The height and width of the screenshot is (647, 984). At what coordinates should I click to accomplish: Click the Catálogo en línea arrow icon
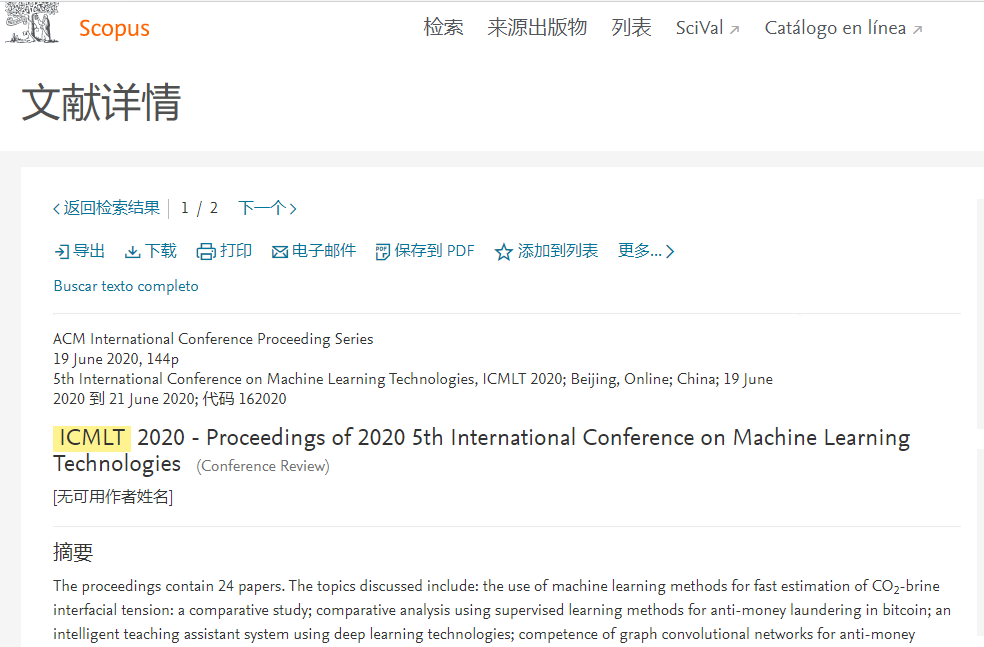(917, 29)
